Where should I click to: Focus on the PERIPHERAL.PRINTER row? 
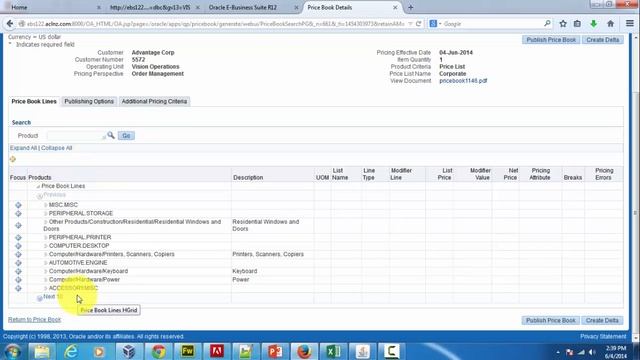coord(18,238)
